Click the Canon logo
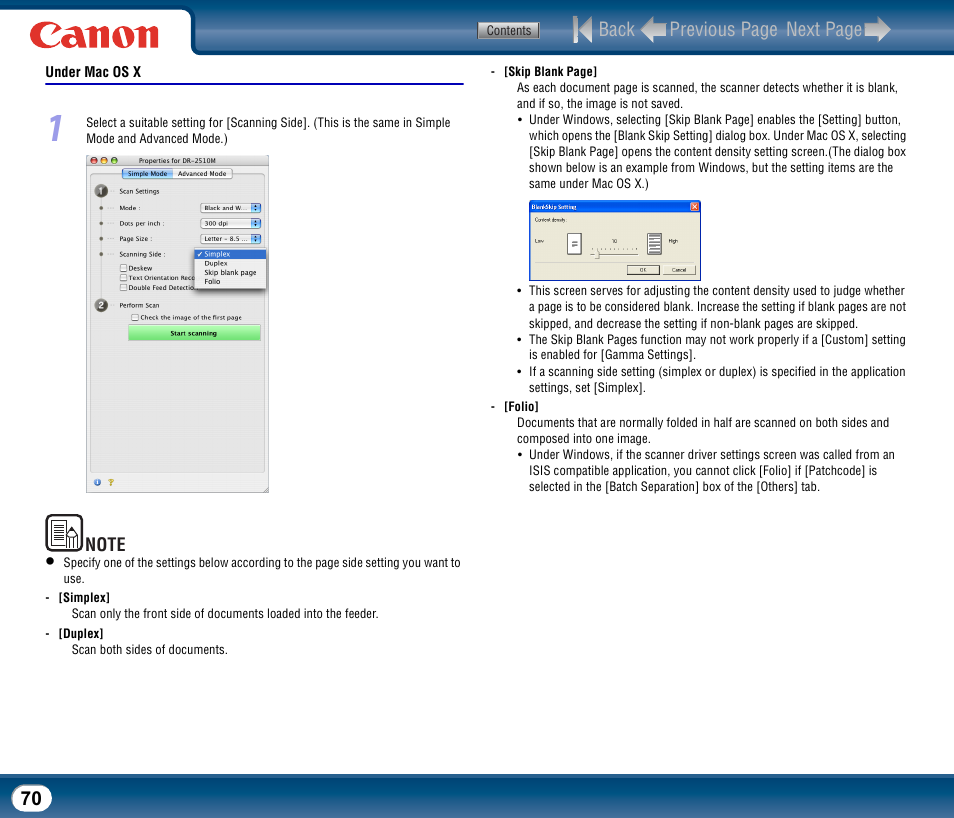This screenshot has width=954, height=818. 94,35
